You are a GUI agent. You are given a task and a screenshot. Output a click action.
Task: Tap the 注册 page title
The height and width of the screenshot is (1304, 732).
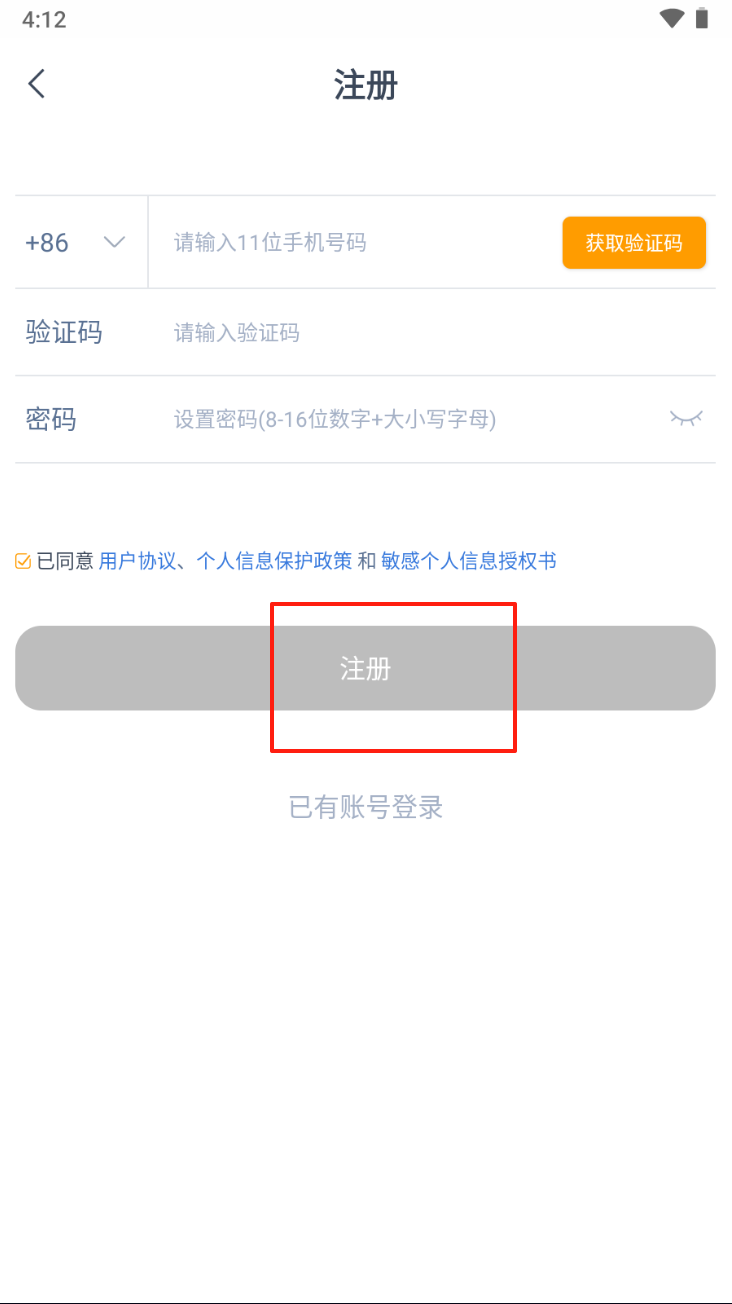(x=366, y=85)
